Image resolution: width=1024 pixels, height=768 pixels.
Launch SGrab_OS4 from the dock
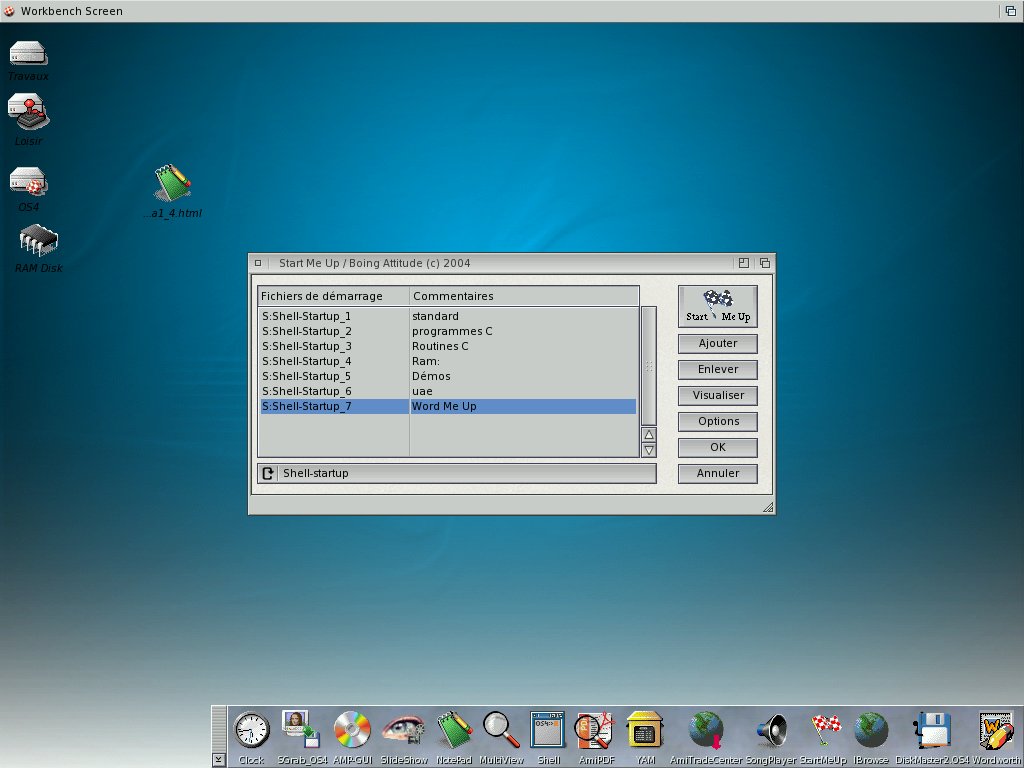[x=301, y=730]
